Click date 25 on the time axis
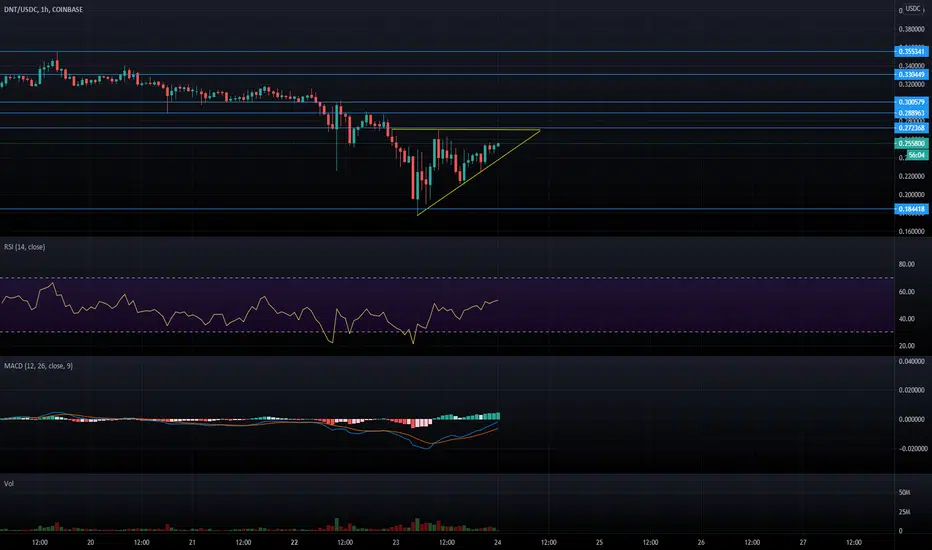The height and width of the screenshot is (550, 932). point(599,542)
